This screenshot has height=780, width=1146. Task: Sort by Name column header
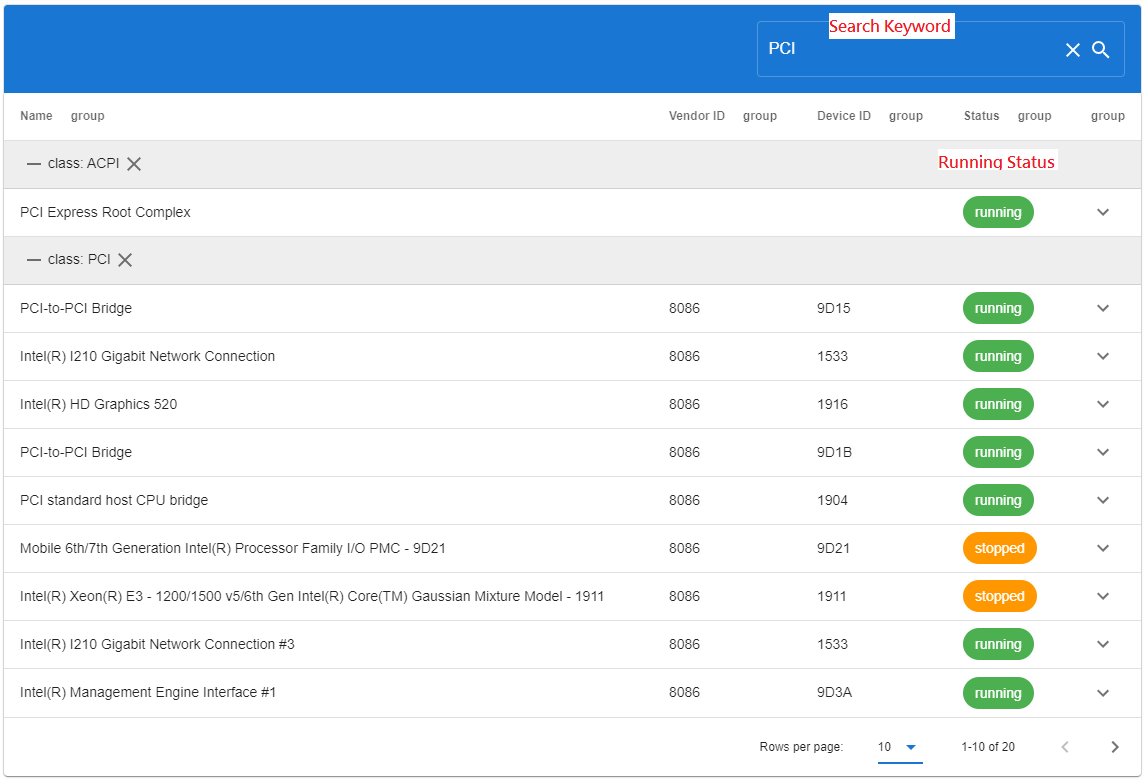tap(36, 116)
